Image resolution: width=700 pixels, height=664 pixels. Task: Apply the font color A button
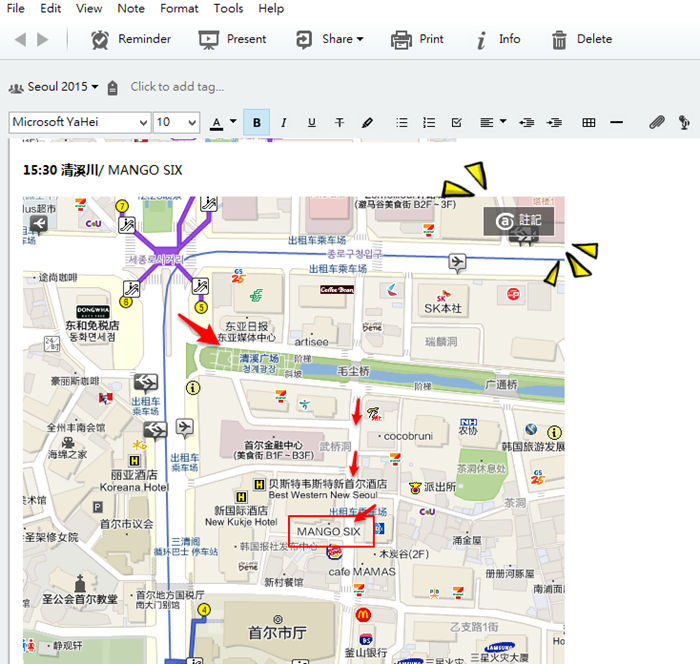point(217,123)
